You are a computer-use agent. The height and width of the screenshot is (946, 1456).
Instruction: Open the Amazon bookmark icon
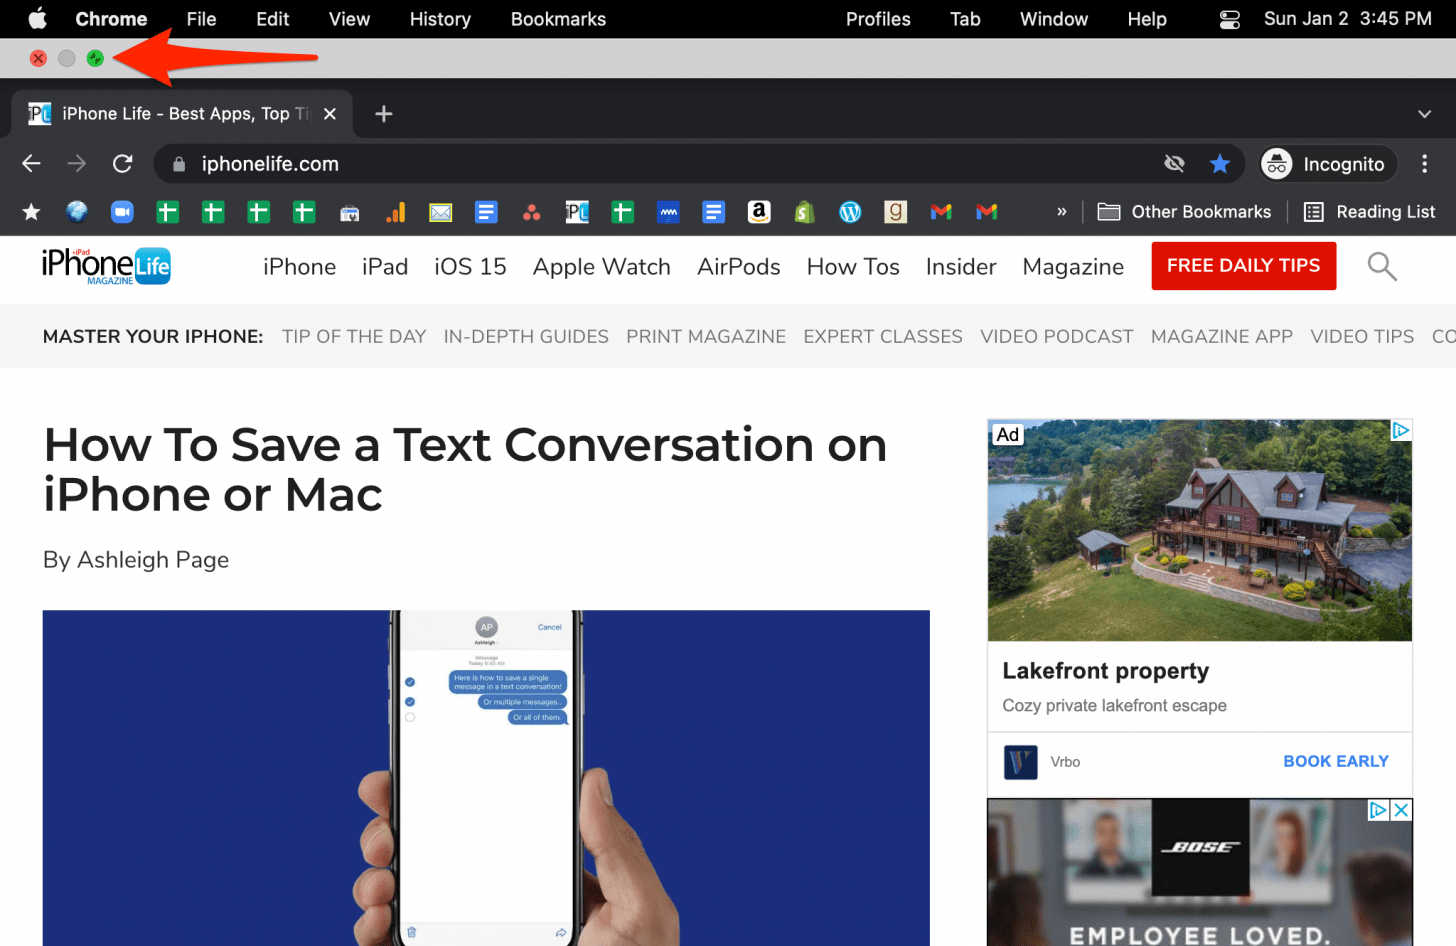tap(758, 212)
